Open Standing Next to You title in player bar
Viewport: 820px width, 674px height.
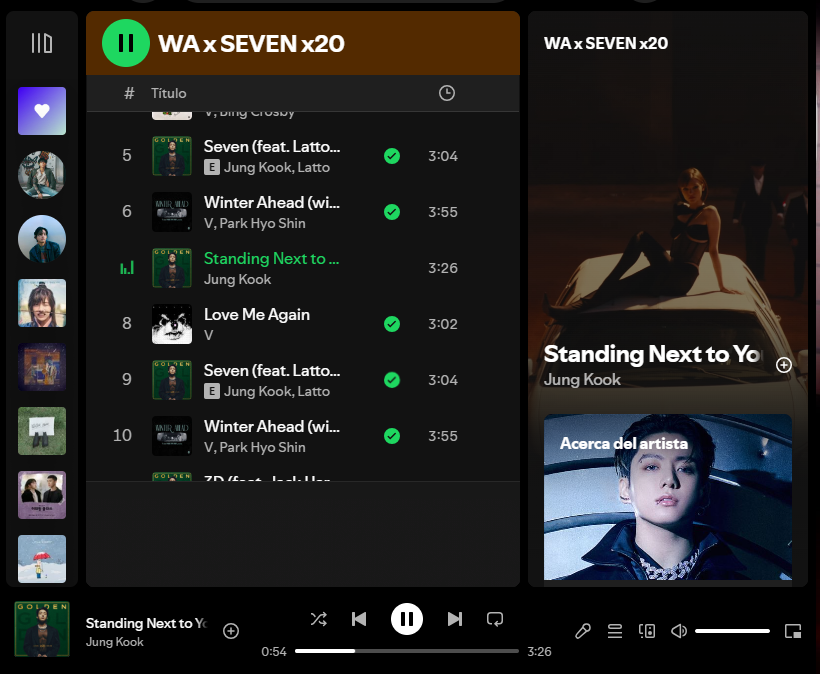coord(146,623)
